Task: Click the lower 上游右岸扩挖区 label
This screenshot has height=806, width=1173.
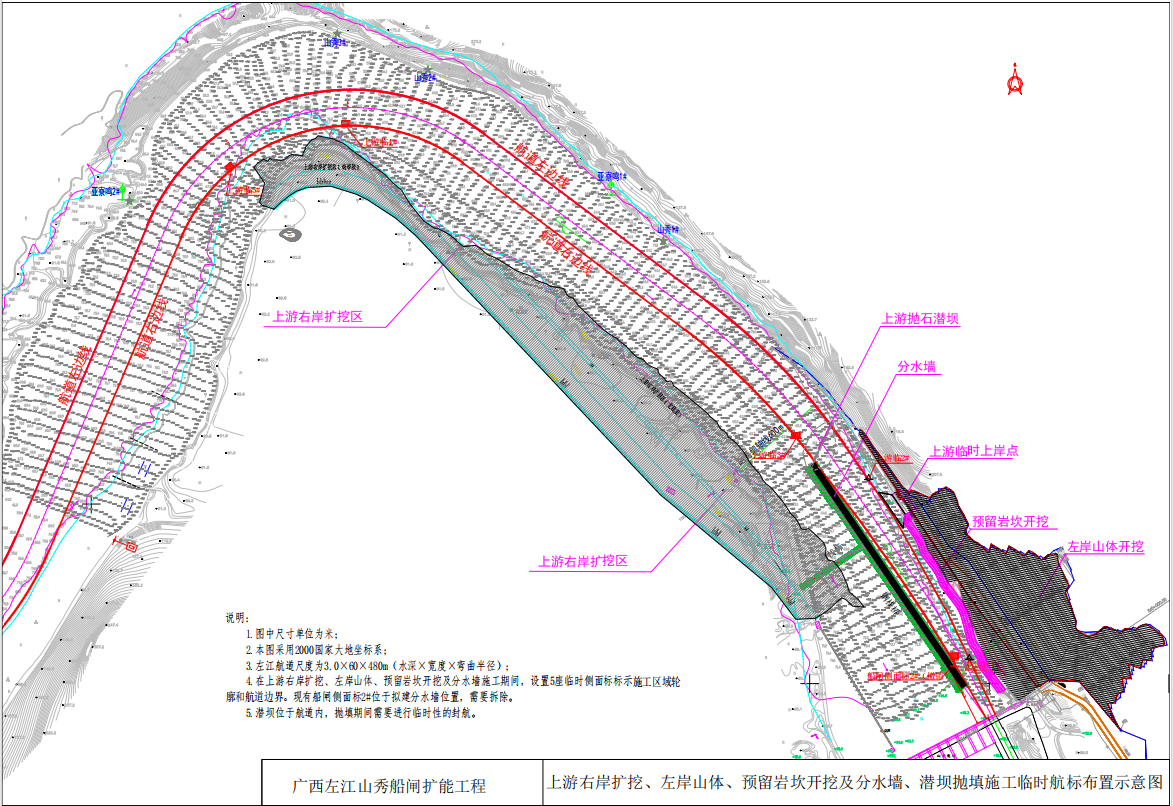Action: [582, 562]
